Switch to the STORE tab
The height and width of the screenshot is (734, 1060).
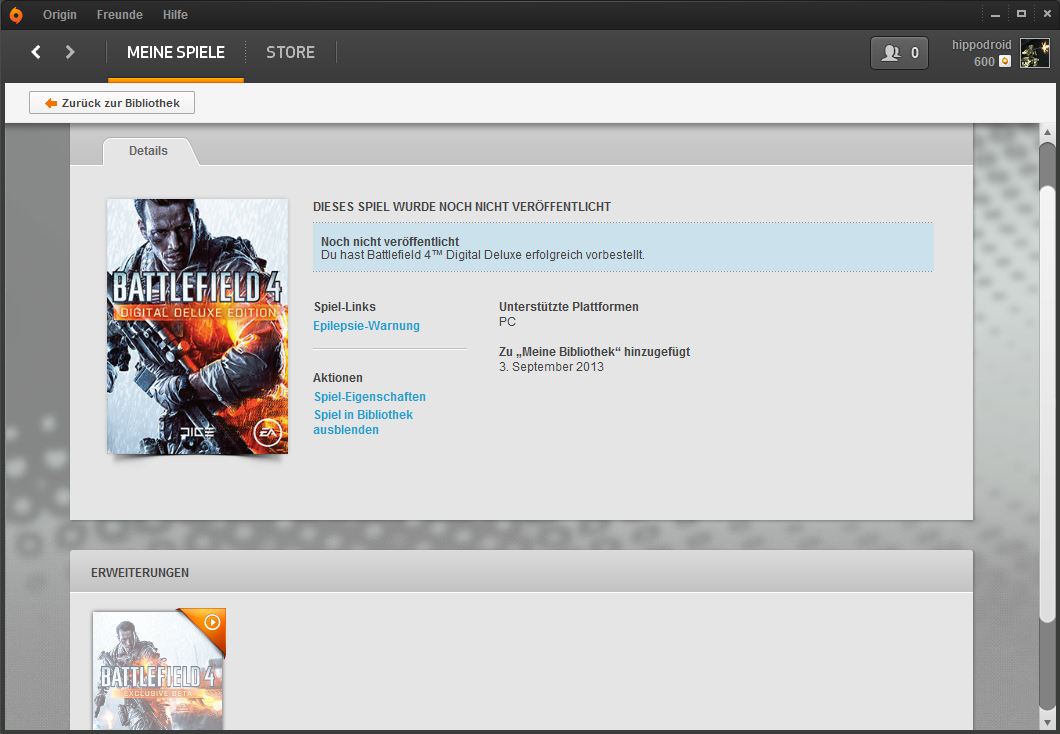(x=291, y=52)
